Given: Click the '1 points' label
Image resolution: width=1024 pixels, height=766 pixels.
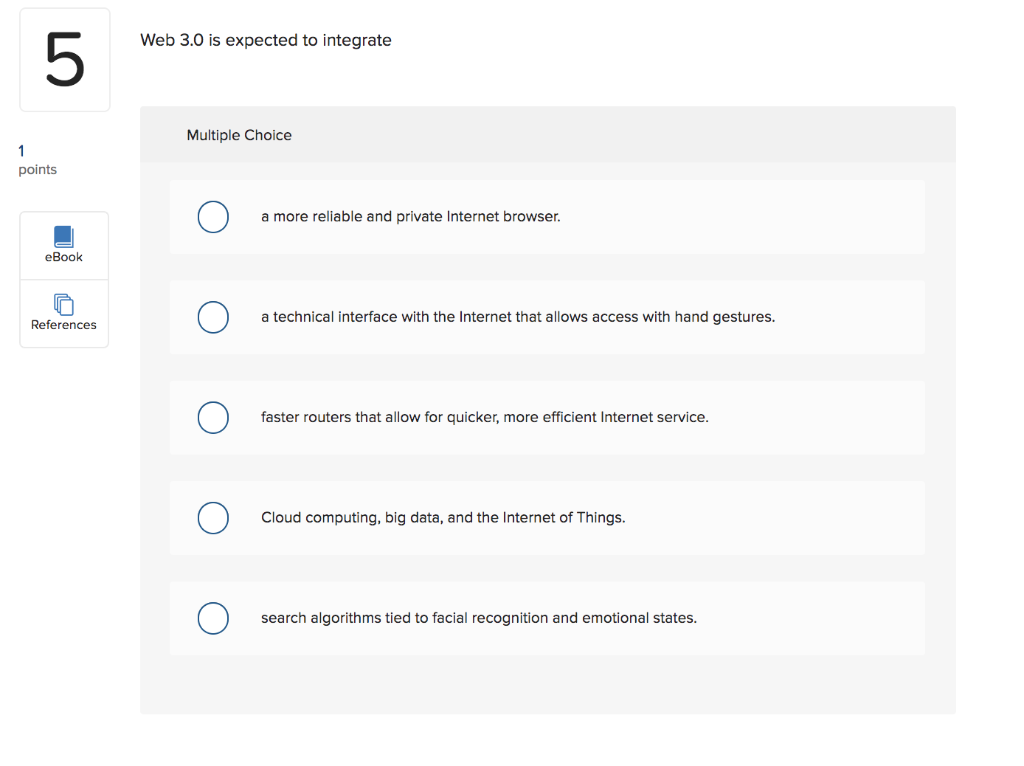Looking at the screenshot, I should tap(30, 160).
